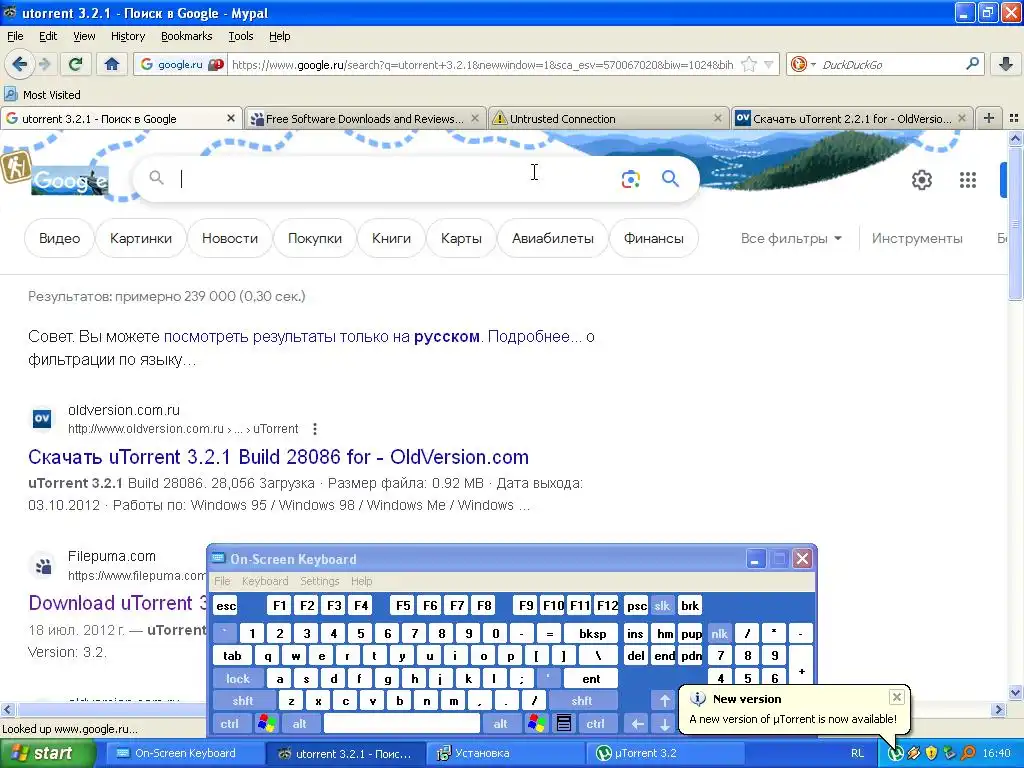The height and width of the screenshot is (768, 1024).
Task: Click the Most Visited bookmarks folder
Action: click(42, 95)
